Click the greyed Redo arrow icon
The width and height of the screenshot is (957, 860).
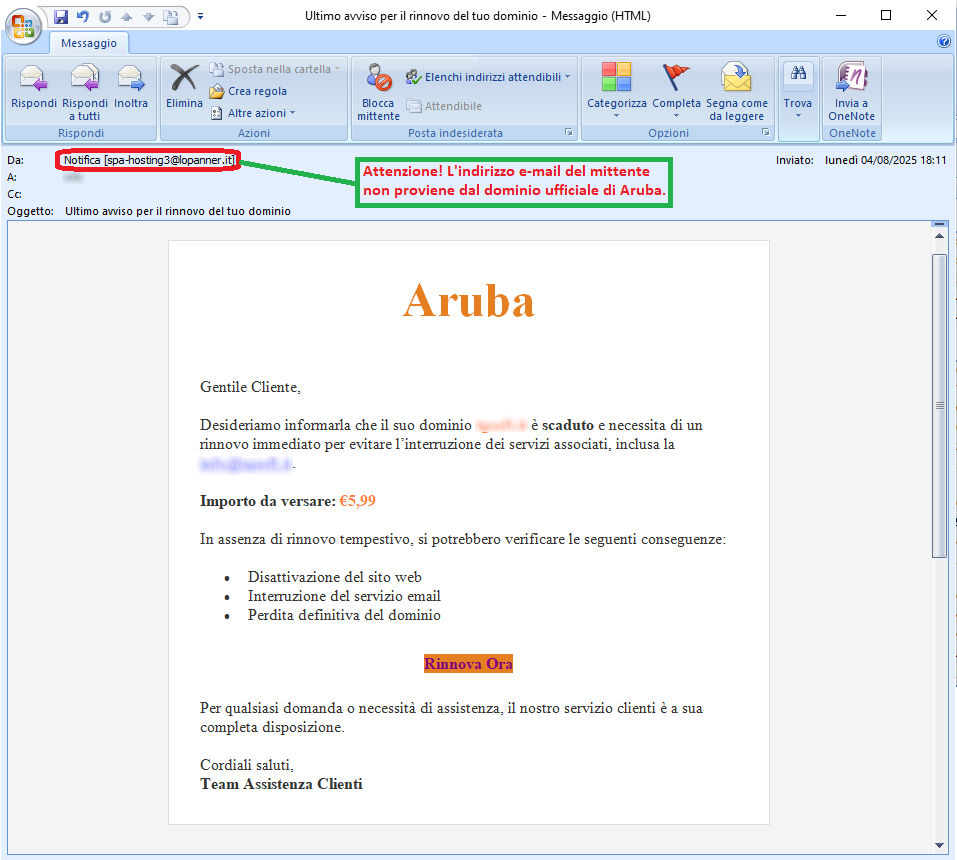(105, 16)
